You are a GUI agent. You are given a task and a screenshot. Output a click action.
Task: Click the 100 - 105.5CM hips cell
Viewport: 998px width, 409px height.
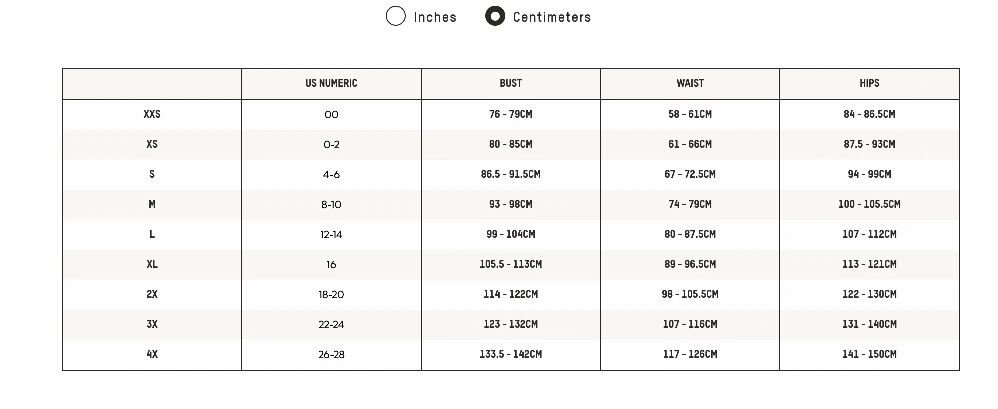[x=869, y=204]
